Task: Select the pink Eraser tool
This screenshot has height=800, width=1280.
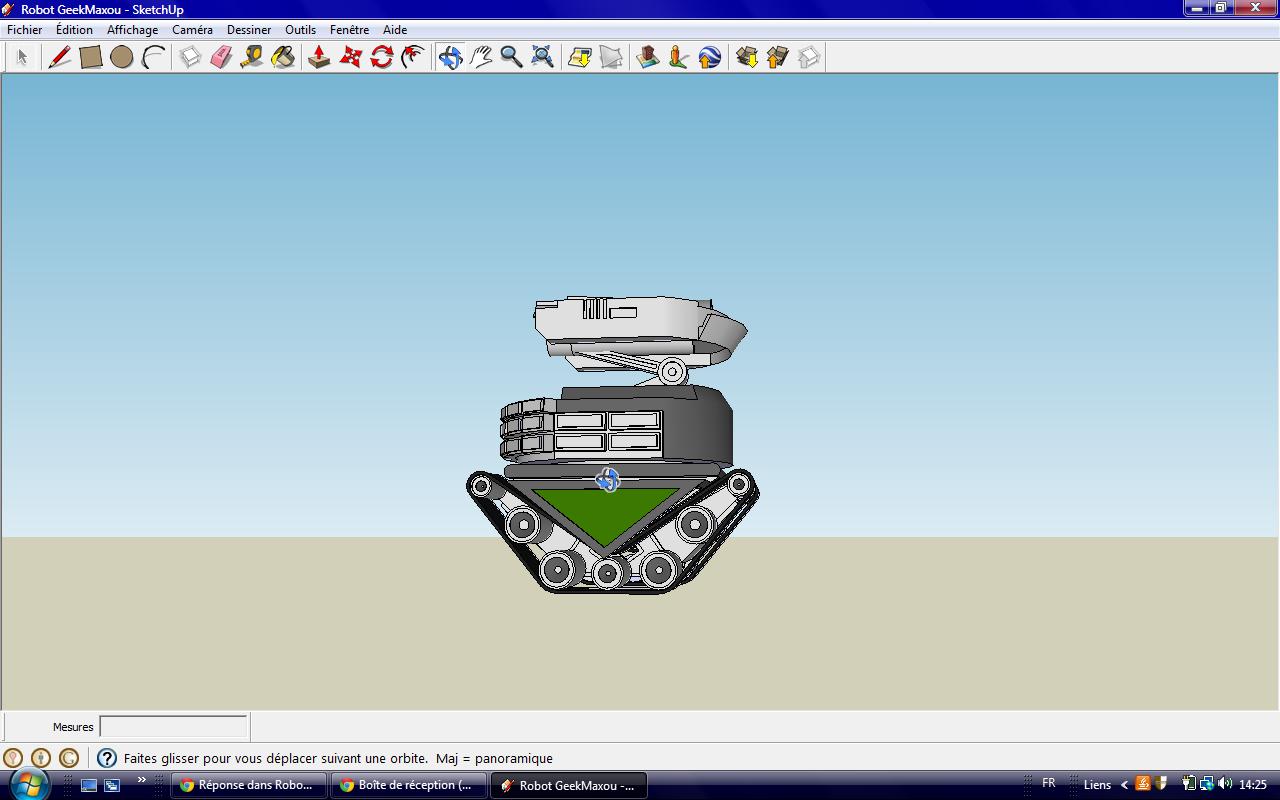Action: 221,57
